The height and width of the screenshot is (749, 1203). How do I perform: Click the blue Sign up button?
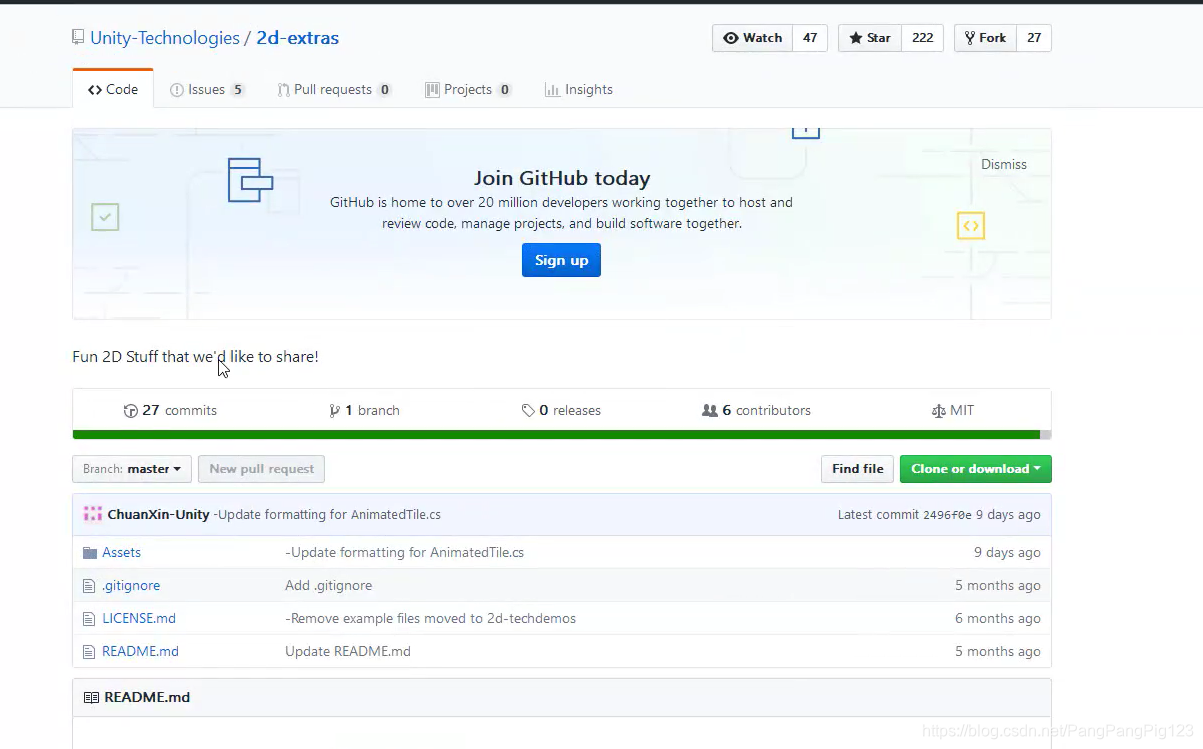tap(561, 260)
